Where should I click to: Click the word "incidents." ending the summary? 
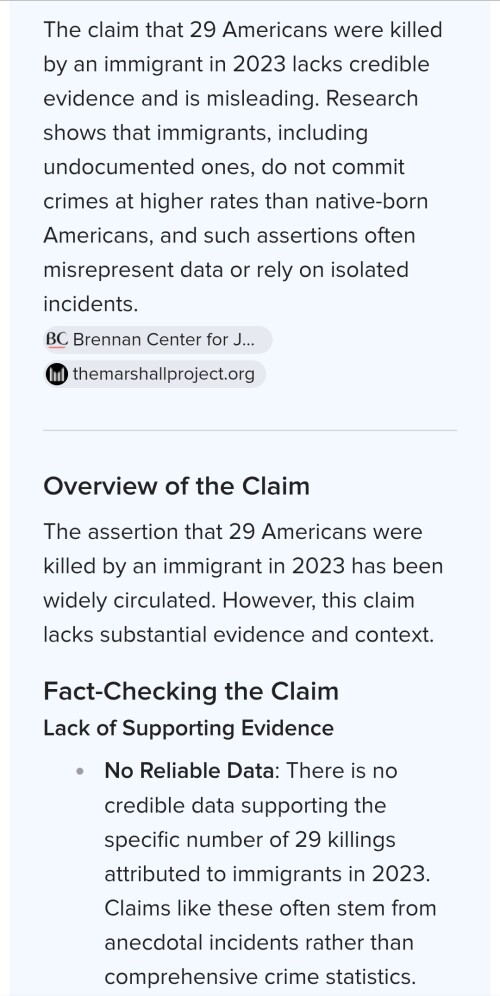90,305
